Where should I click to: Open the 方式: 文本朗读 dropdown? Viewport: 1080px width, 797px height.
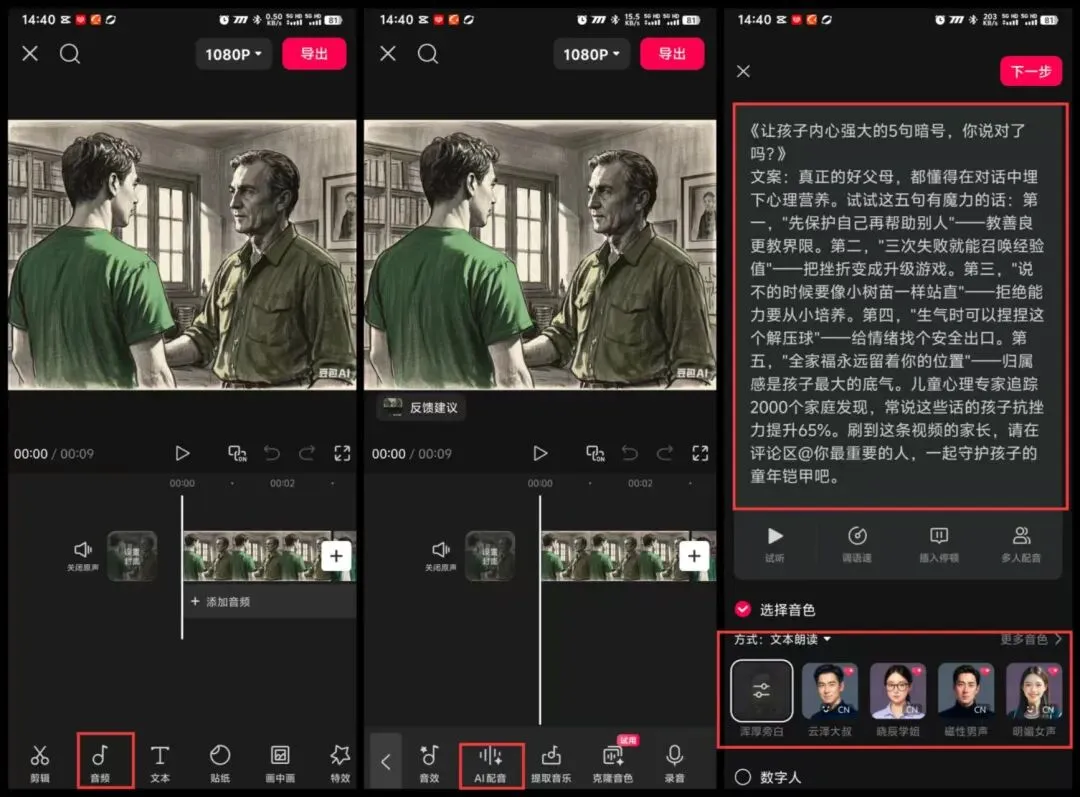(782, 639)
